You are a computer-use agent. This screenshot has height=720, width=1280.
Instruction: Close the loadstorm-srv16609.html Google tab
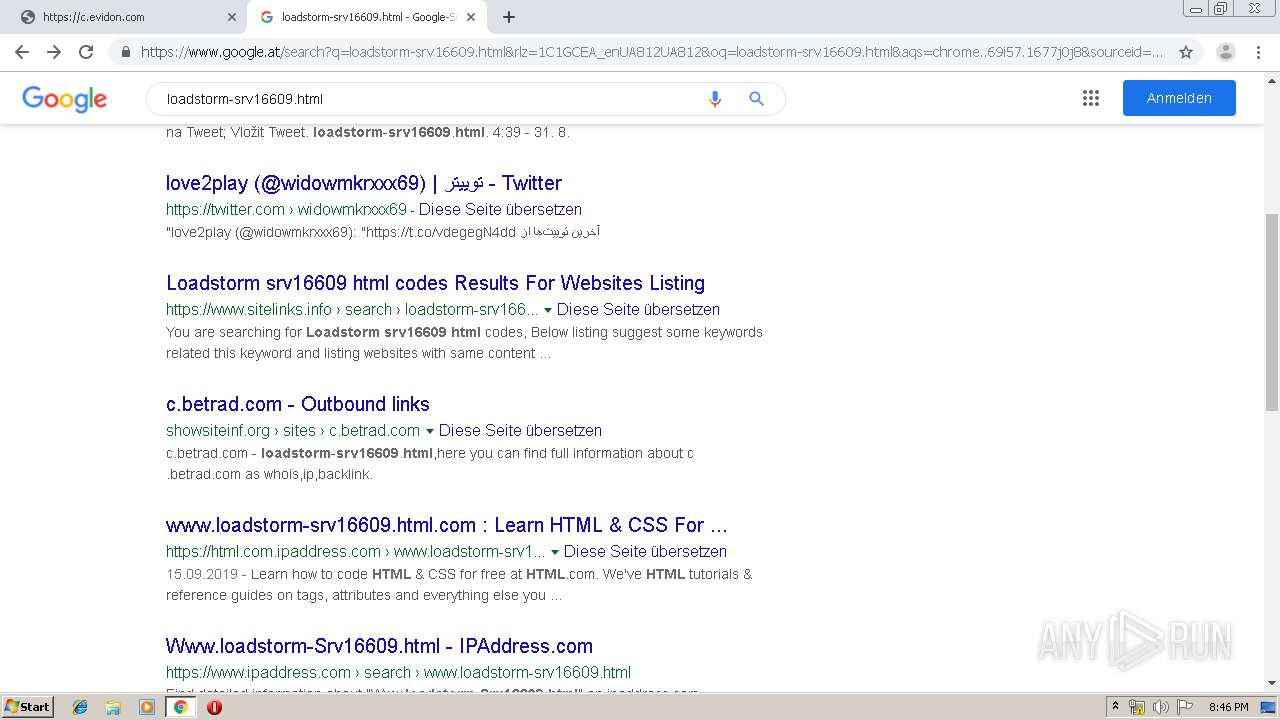click(x=471, y=17)
